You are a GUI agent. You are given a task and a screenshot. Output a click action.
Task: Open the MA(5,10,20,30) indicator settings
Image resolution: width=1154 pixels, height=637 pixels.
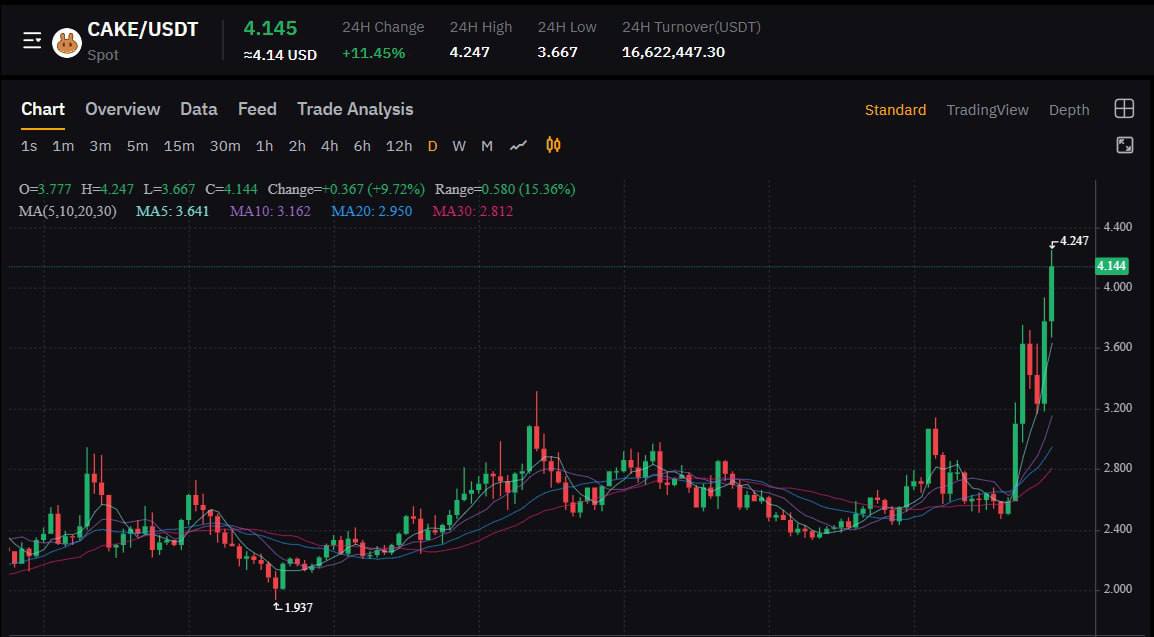click(x=67, y=211)
